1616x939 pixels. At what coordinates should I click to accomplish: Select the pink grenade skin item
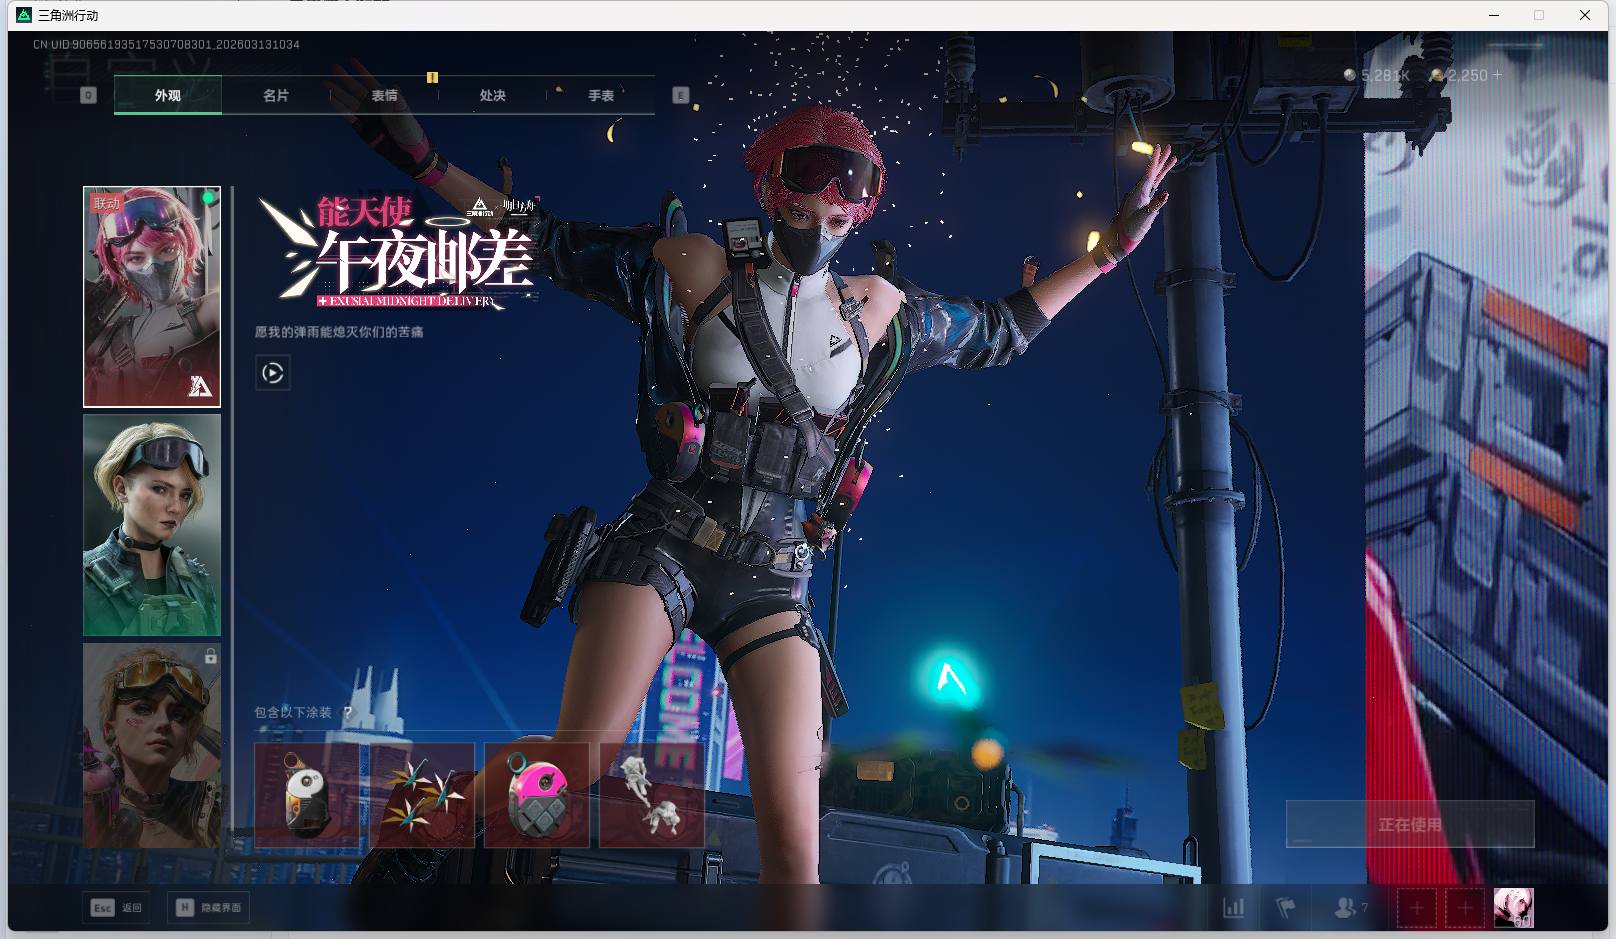(537, 795)
